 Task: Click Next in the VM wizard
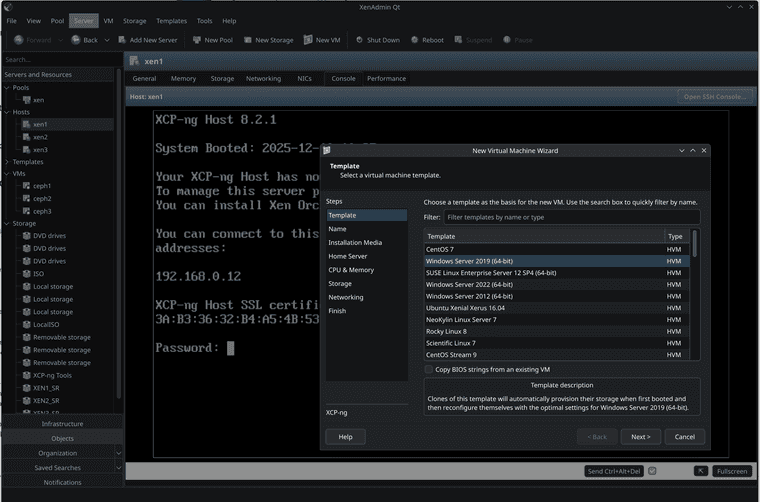(640, 437)
